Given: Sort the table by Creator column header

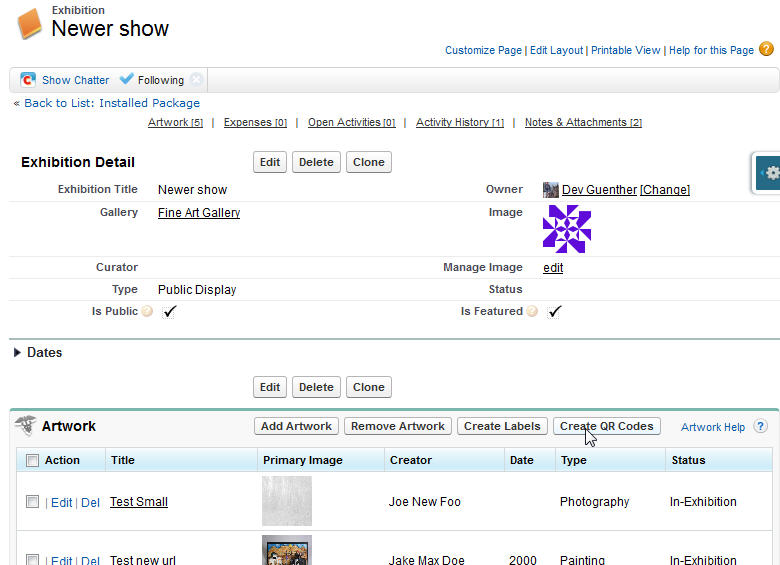Looking at the screenshot, I should pos(411,460).
